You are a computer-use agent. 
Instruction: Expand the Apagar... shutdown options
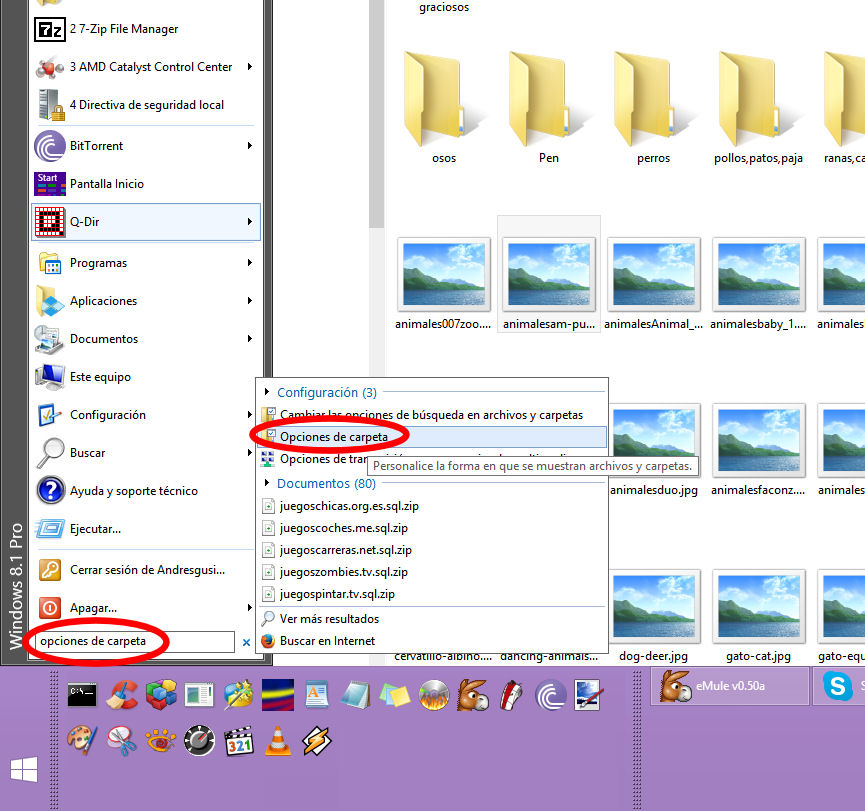[x=249, y=608]
